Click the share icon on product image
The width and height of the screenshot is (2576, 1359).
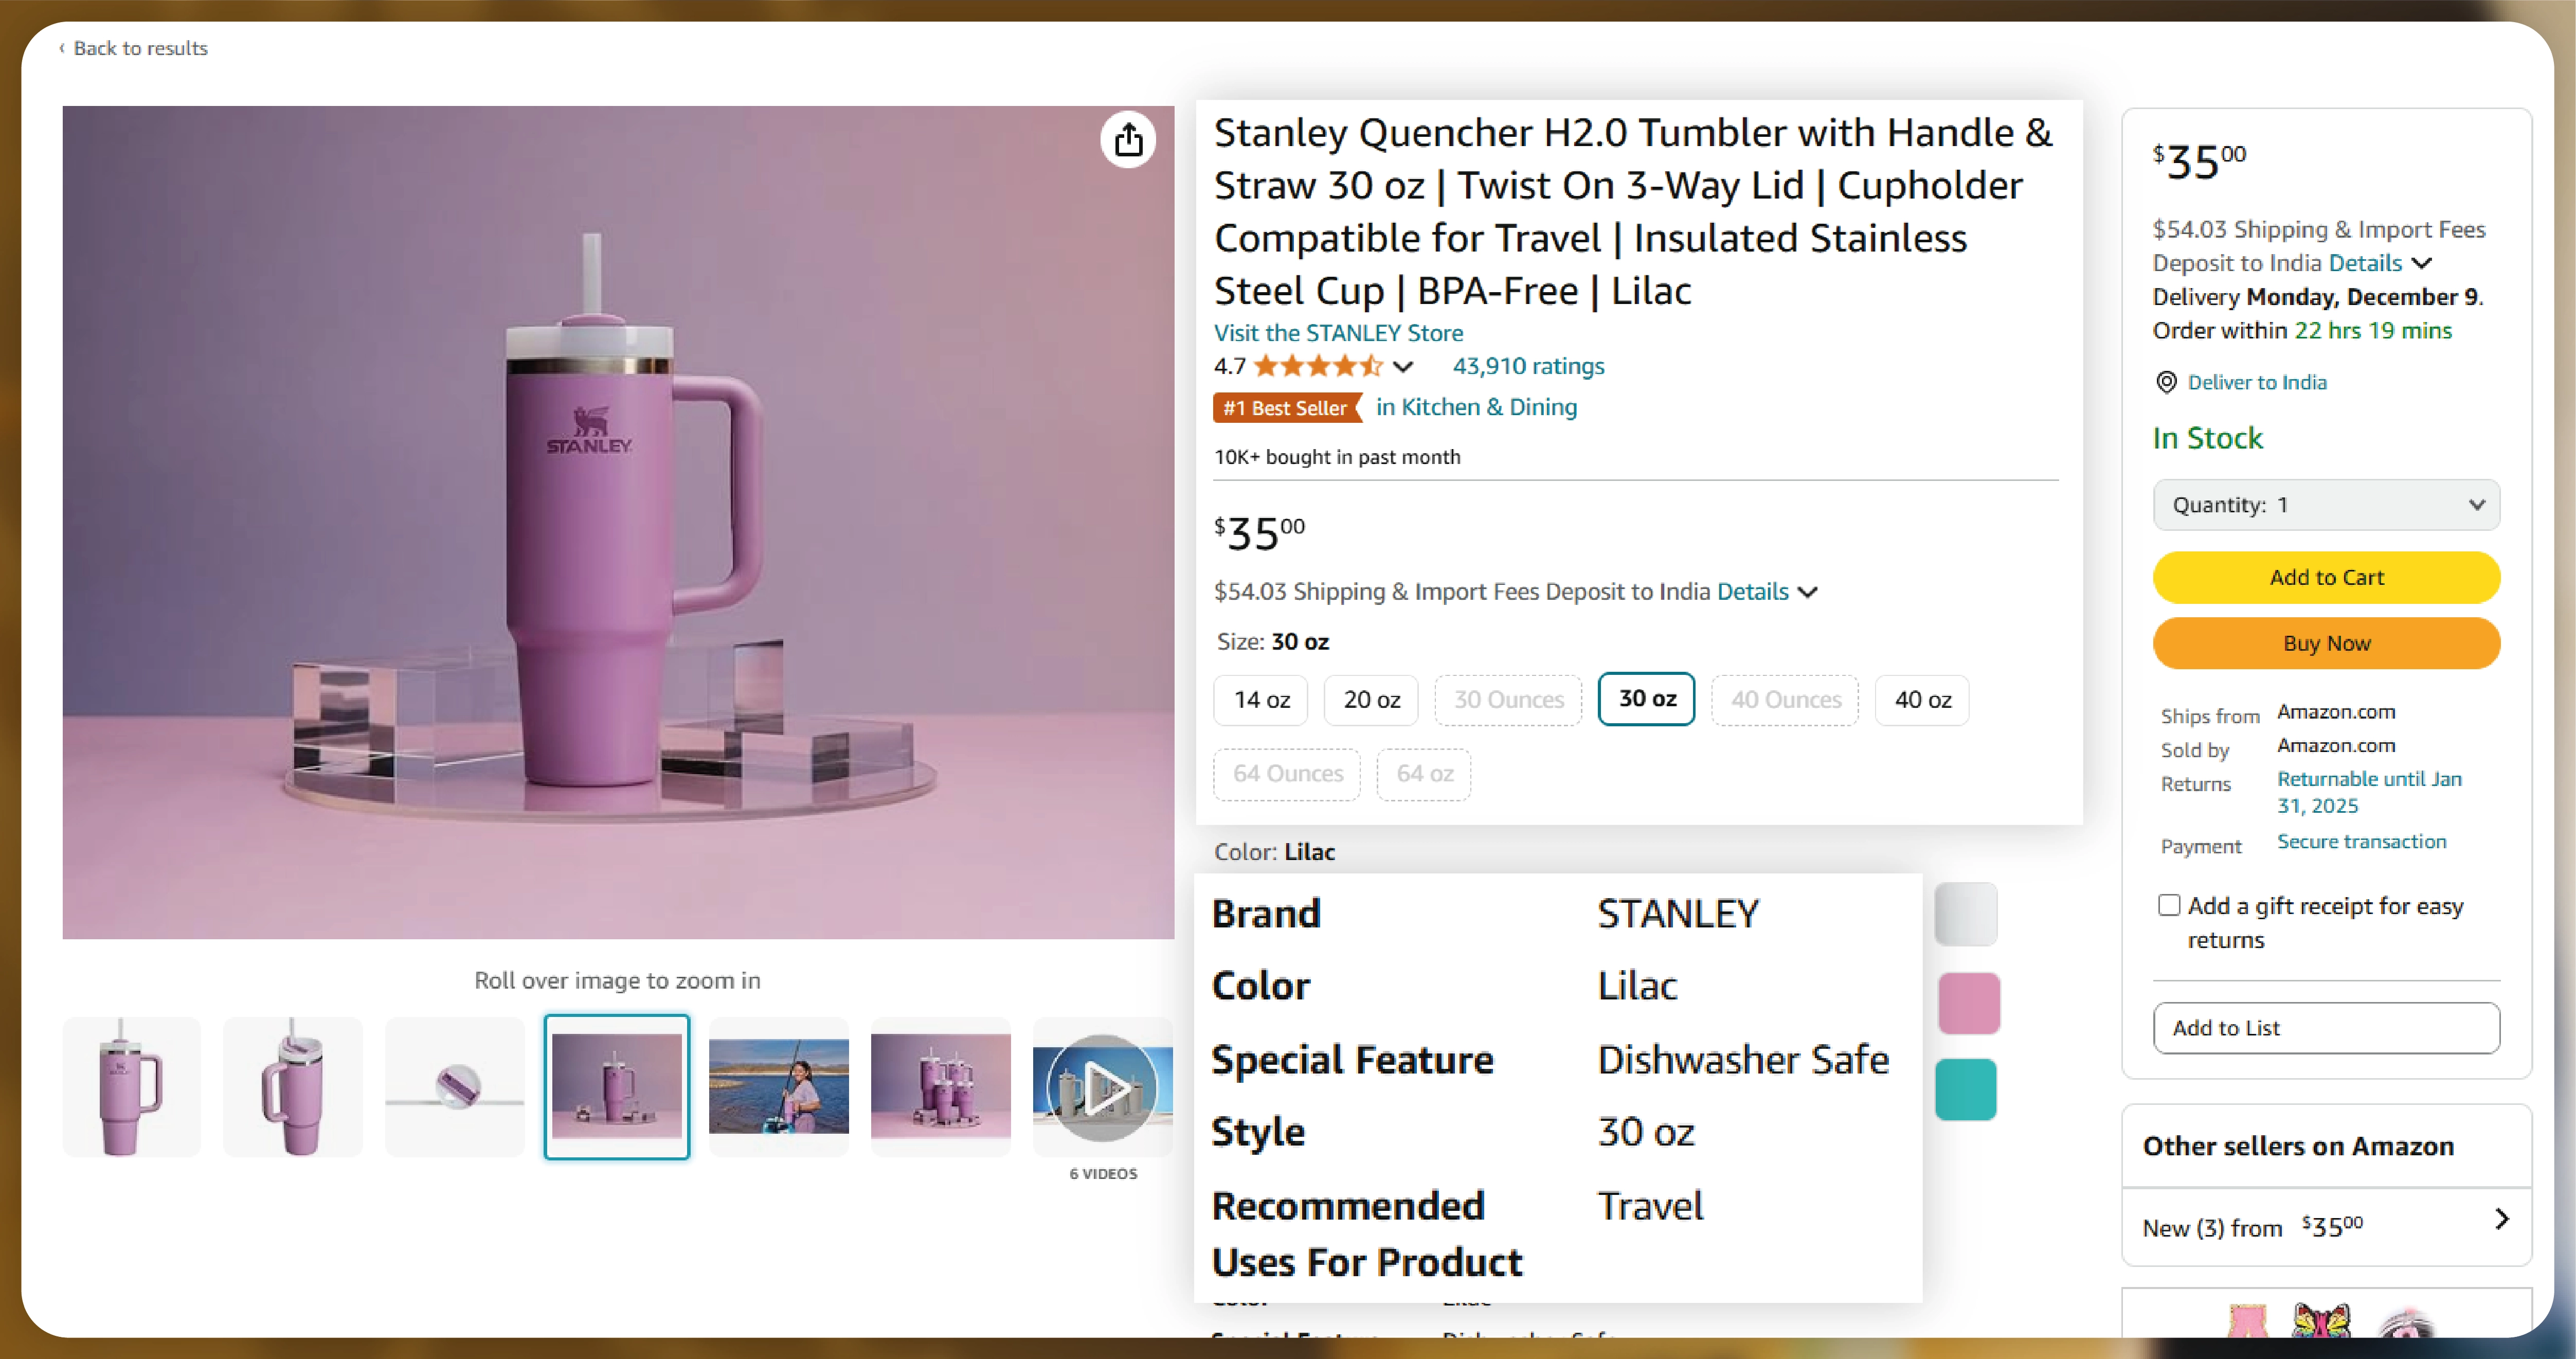(1129, 140)
